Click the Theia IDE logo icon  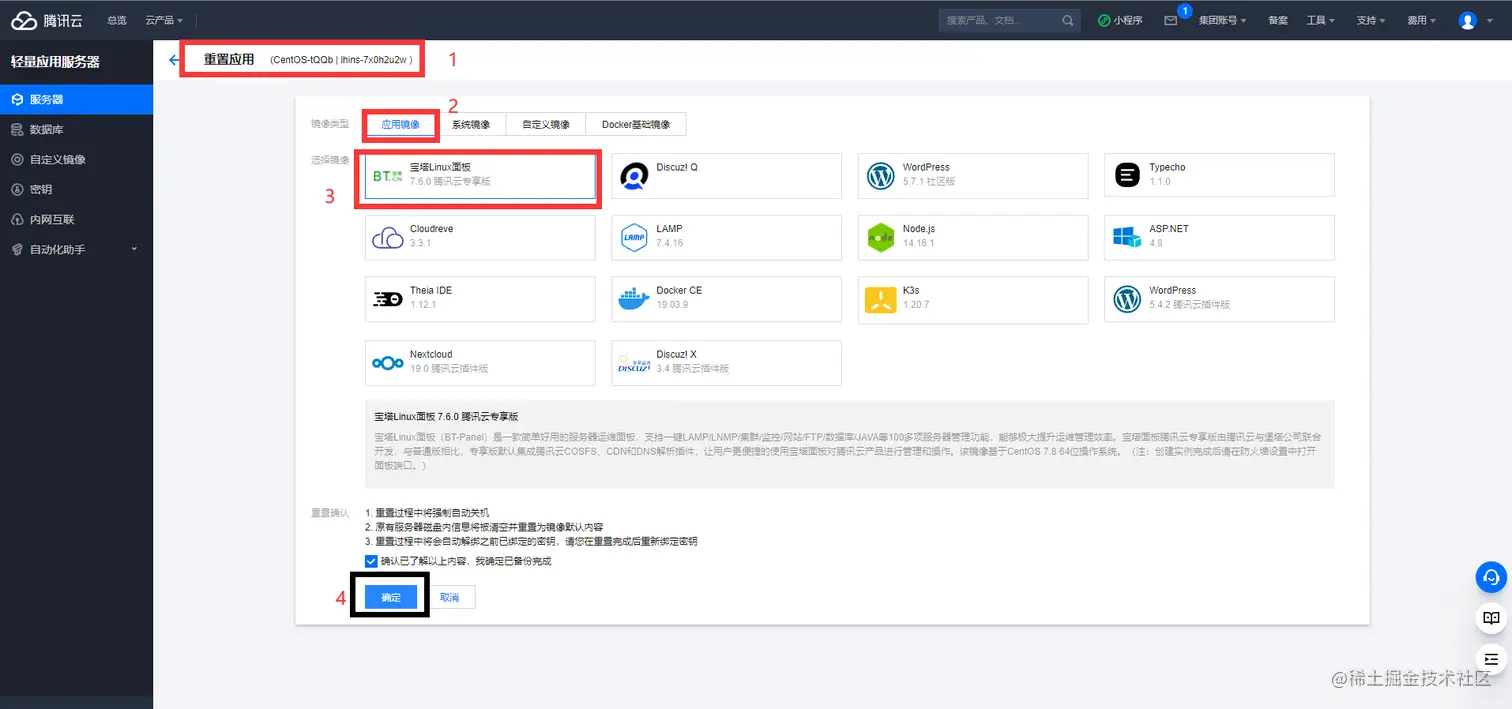tap(387, 299)
